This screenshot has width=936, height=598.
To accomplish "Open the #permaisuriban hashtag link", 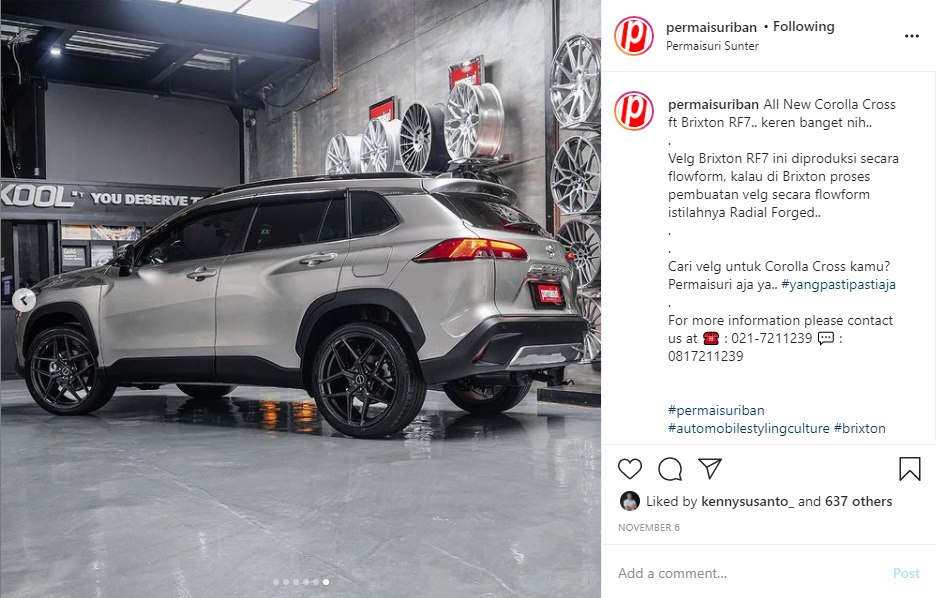I will click(x=716, y=411).
